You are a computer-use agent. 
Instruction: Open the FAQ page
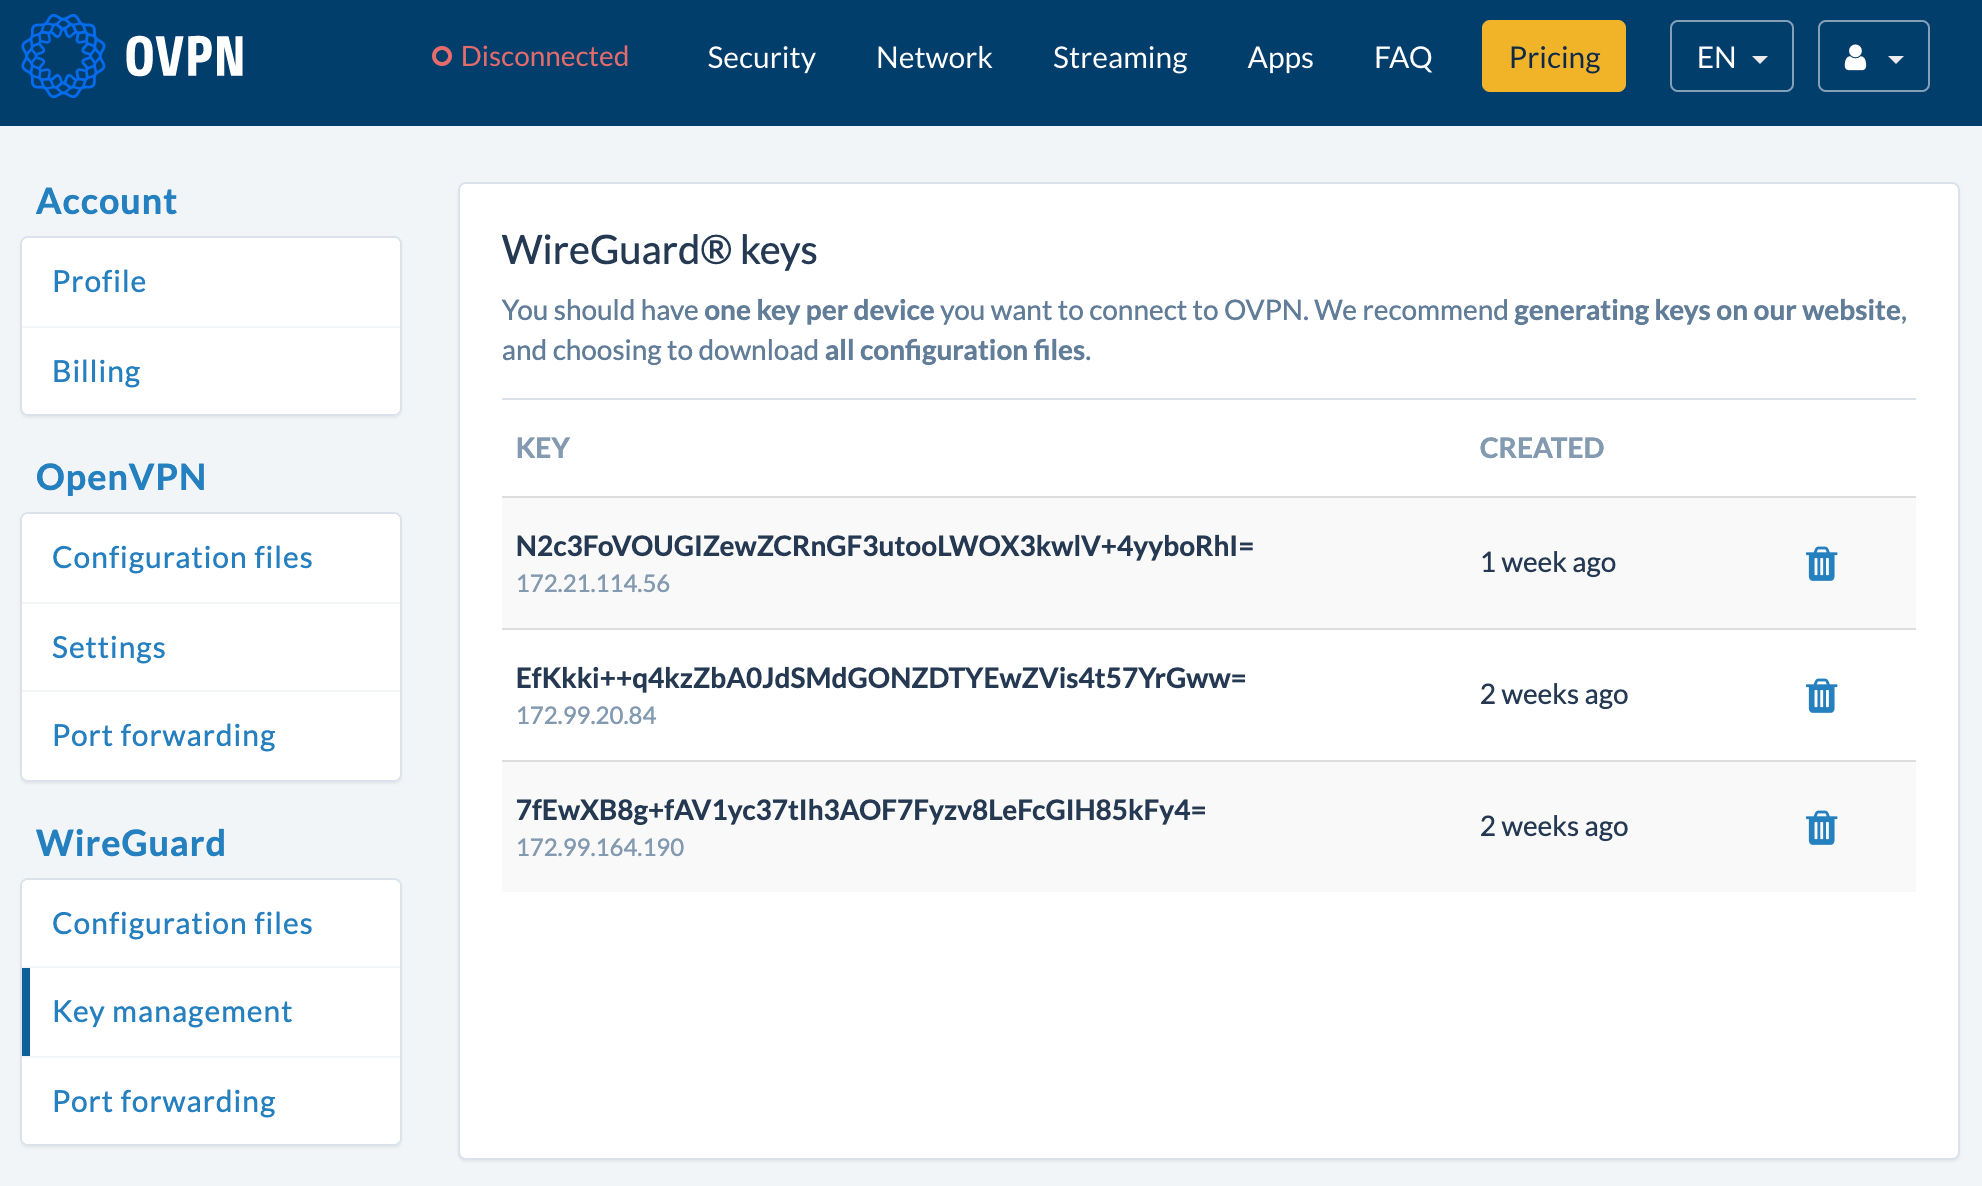pyautogui.click(x=1403, y=57)
